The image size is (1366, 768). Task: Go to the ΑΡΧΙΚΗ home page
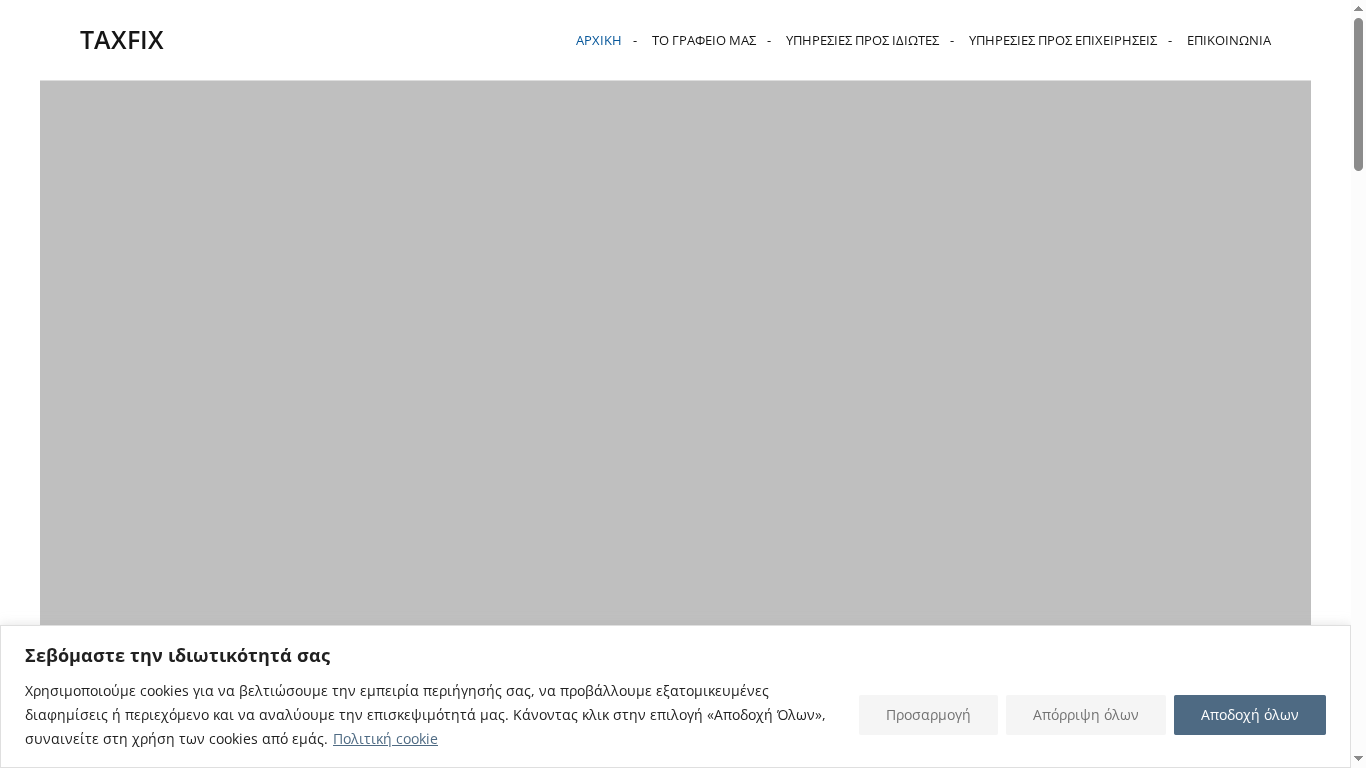pyautogui.click(x=598, y=40)
